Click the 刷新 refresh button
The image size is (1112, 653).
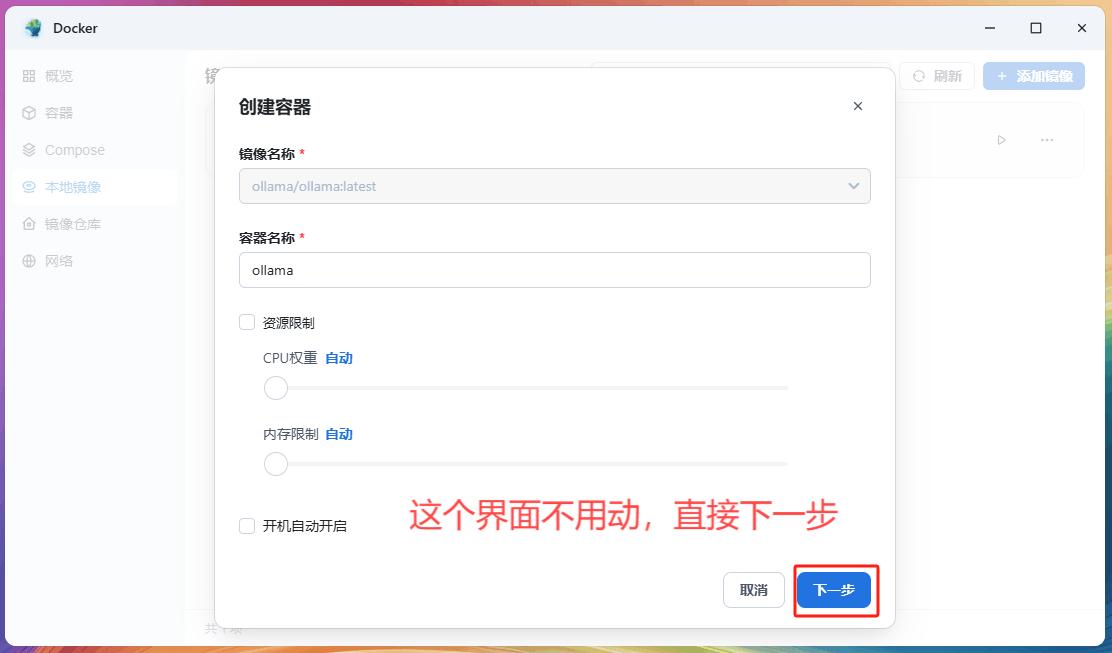937,76
